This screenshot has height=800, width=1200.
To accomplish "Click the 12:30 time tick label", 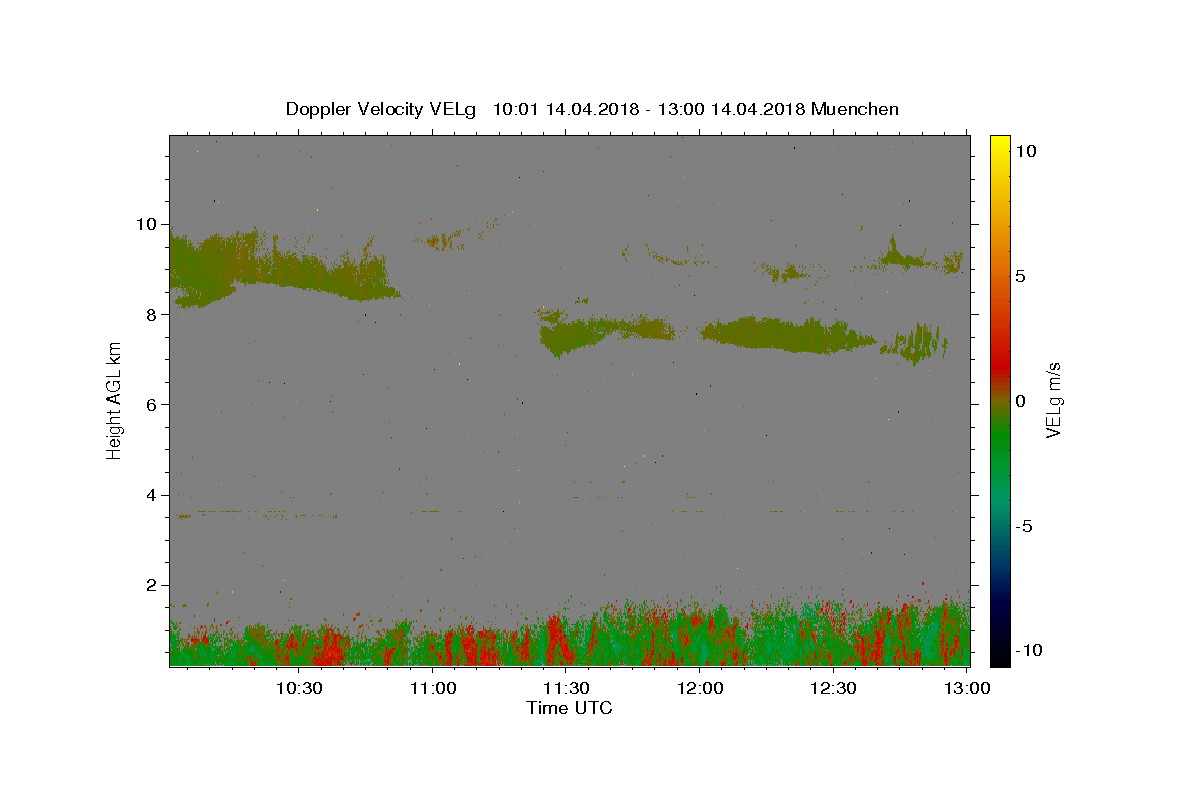I will [x=833, y=688].
